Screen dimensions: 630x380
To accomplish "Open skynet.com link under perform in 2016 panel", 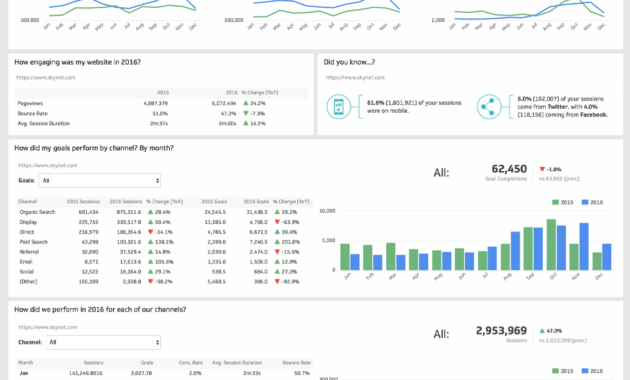I will (47, 327).
